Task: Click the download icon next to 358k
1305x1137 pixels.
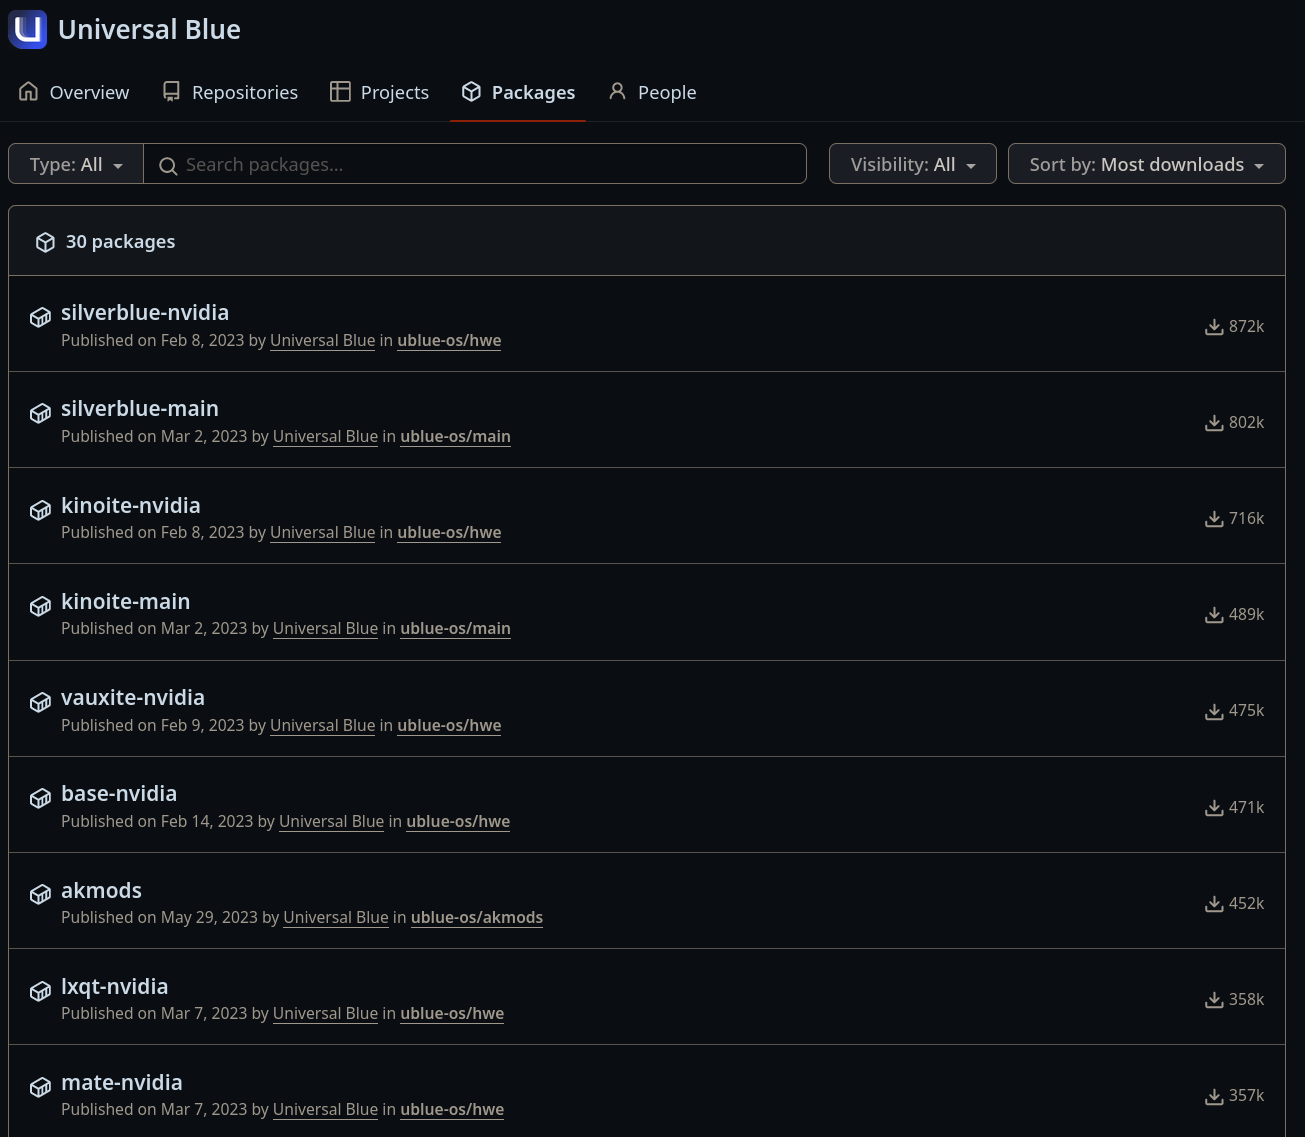Action: 1214,1000
